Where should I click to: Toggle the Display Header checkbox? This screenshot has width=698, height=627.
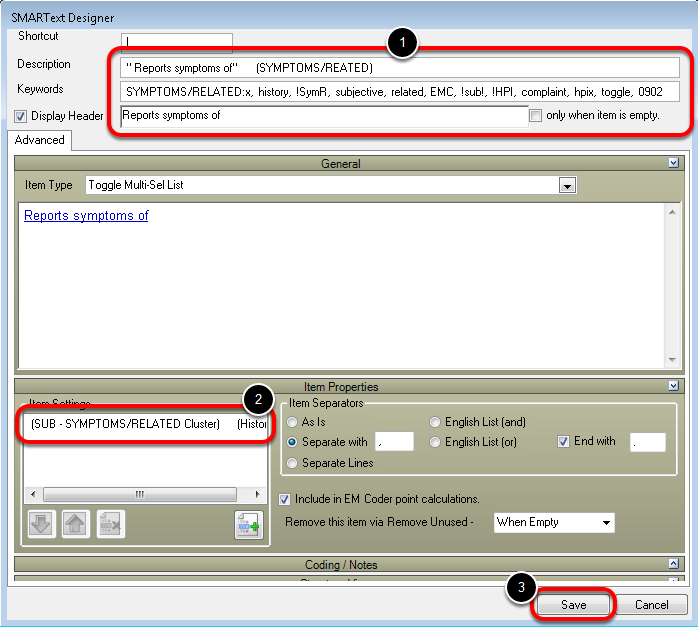click(x=20, y=117)
